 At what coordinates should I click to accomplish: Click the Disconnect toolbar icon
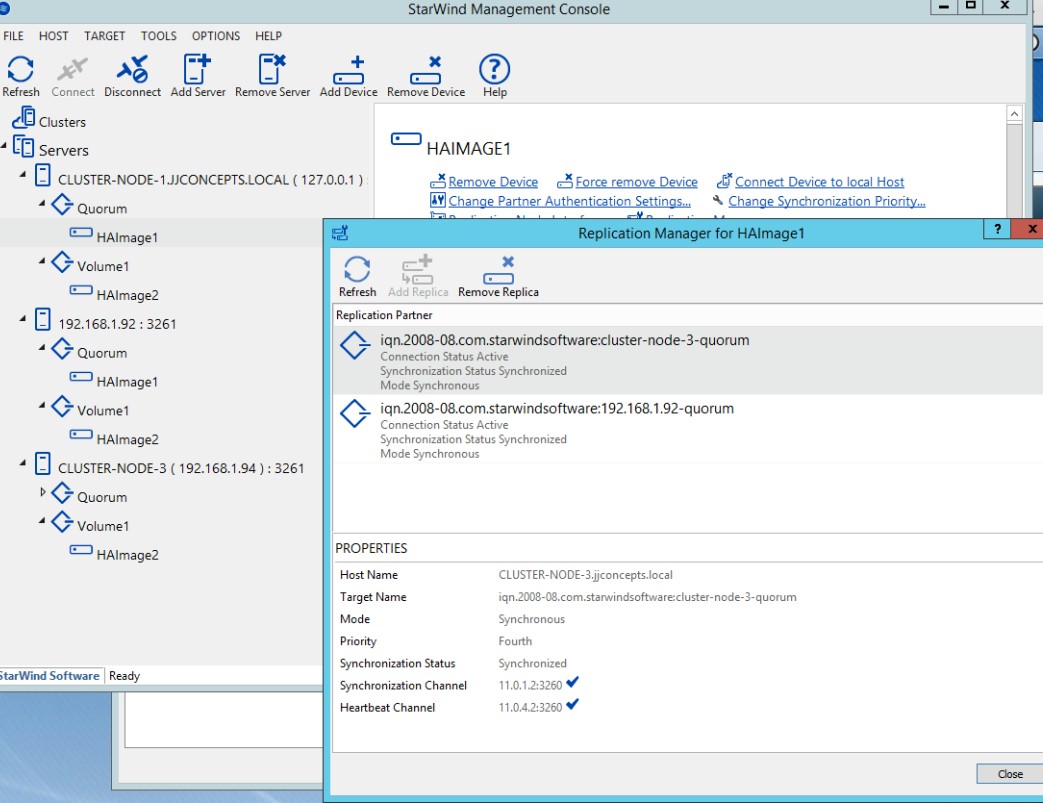(x=132, y=69)
